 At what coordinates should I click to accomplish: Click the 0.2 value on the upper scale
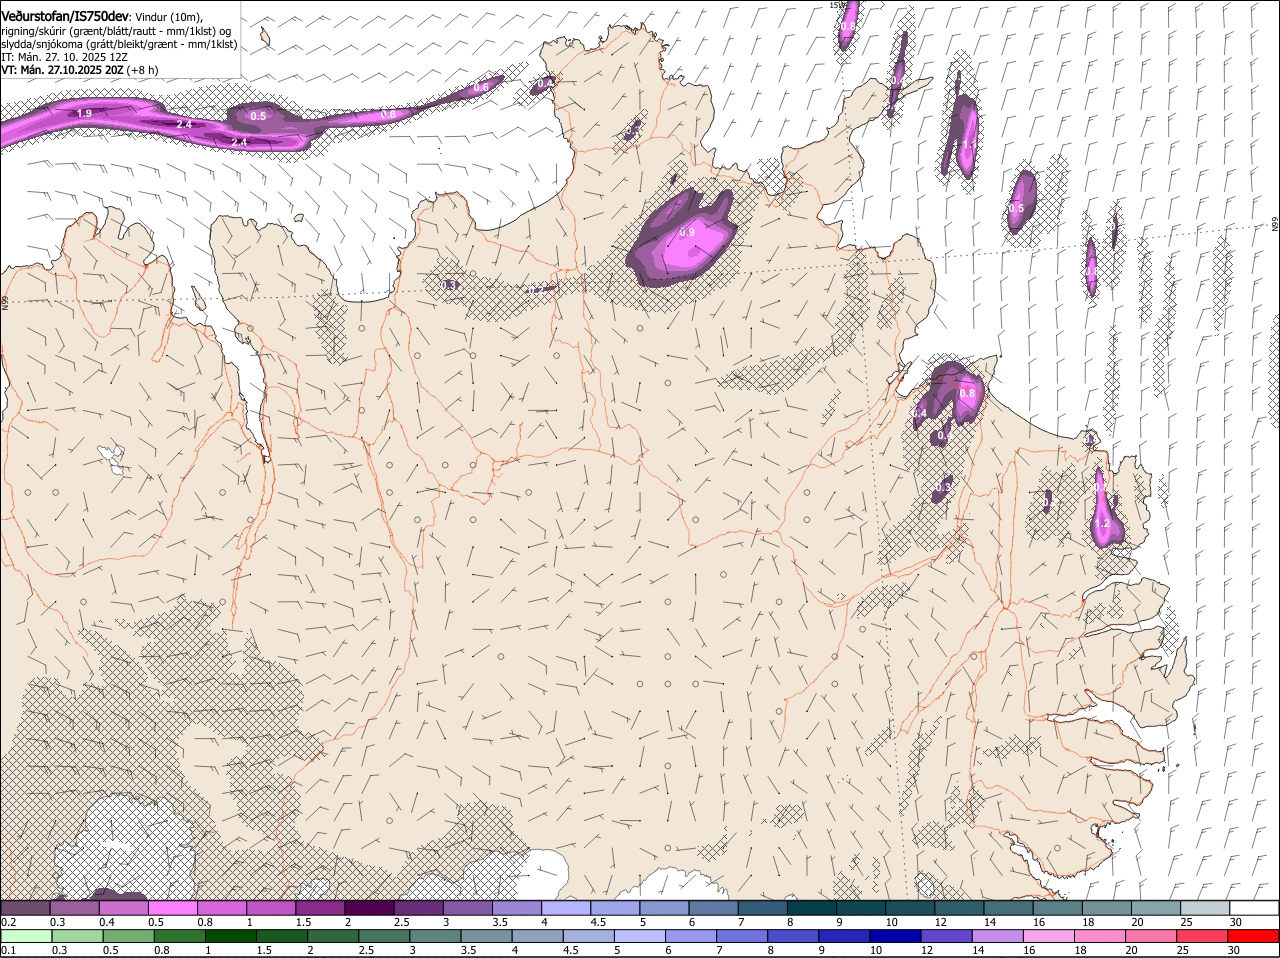(x=8, y=922)
